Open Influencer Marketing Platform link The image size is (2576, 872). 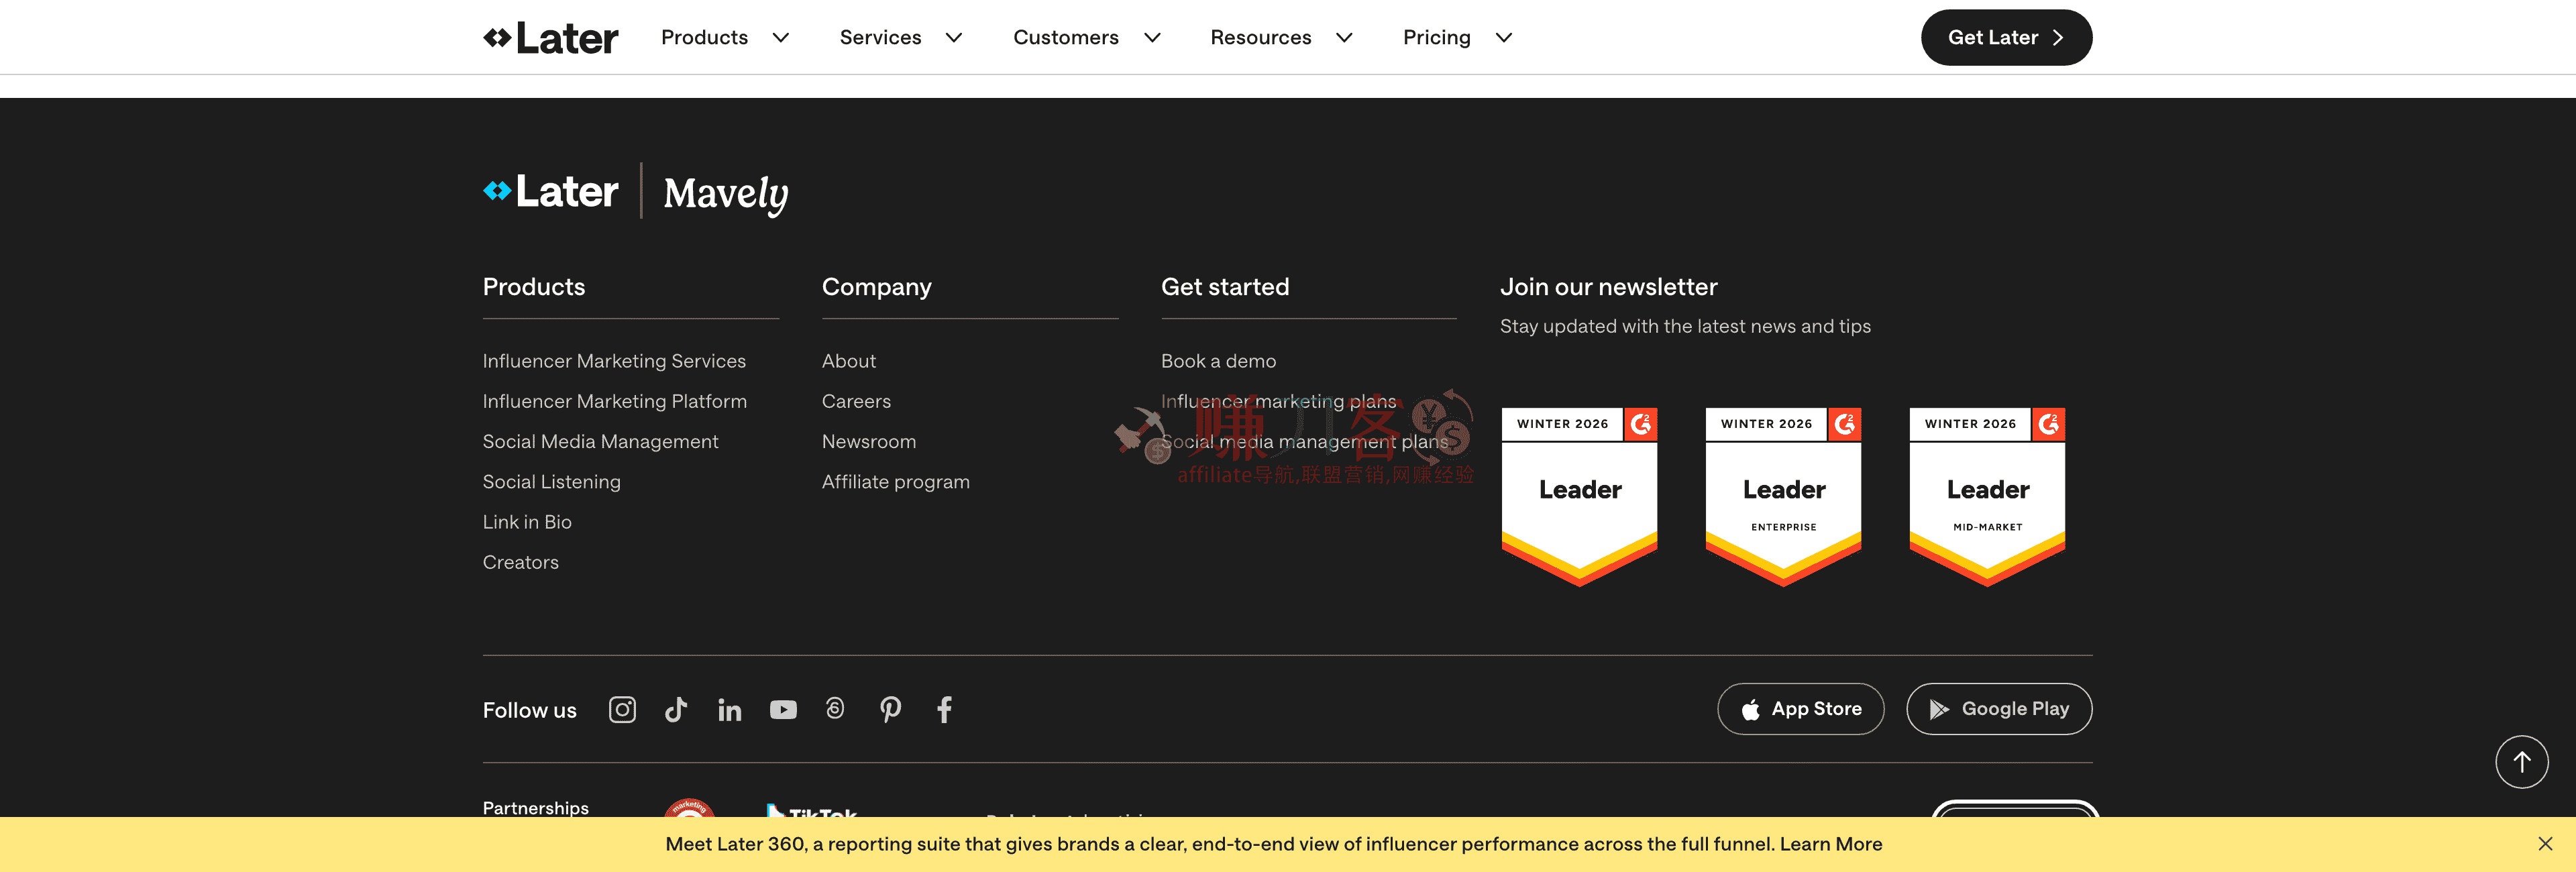point(614,401)
